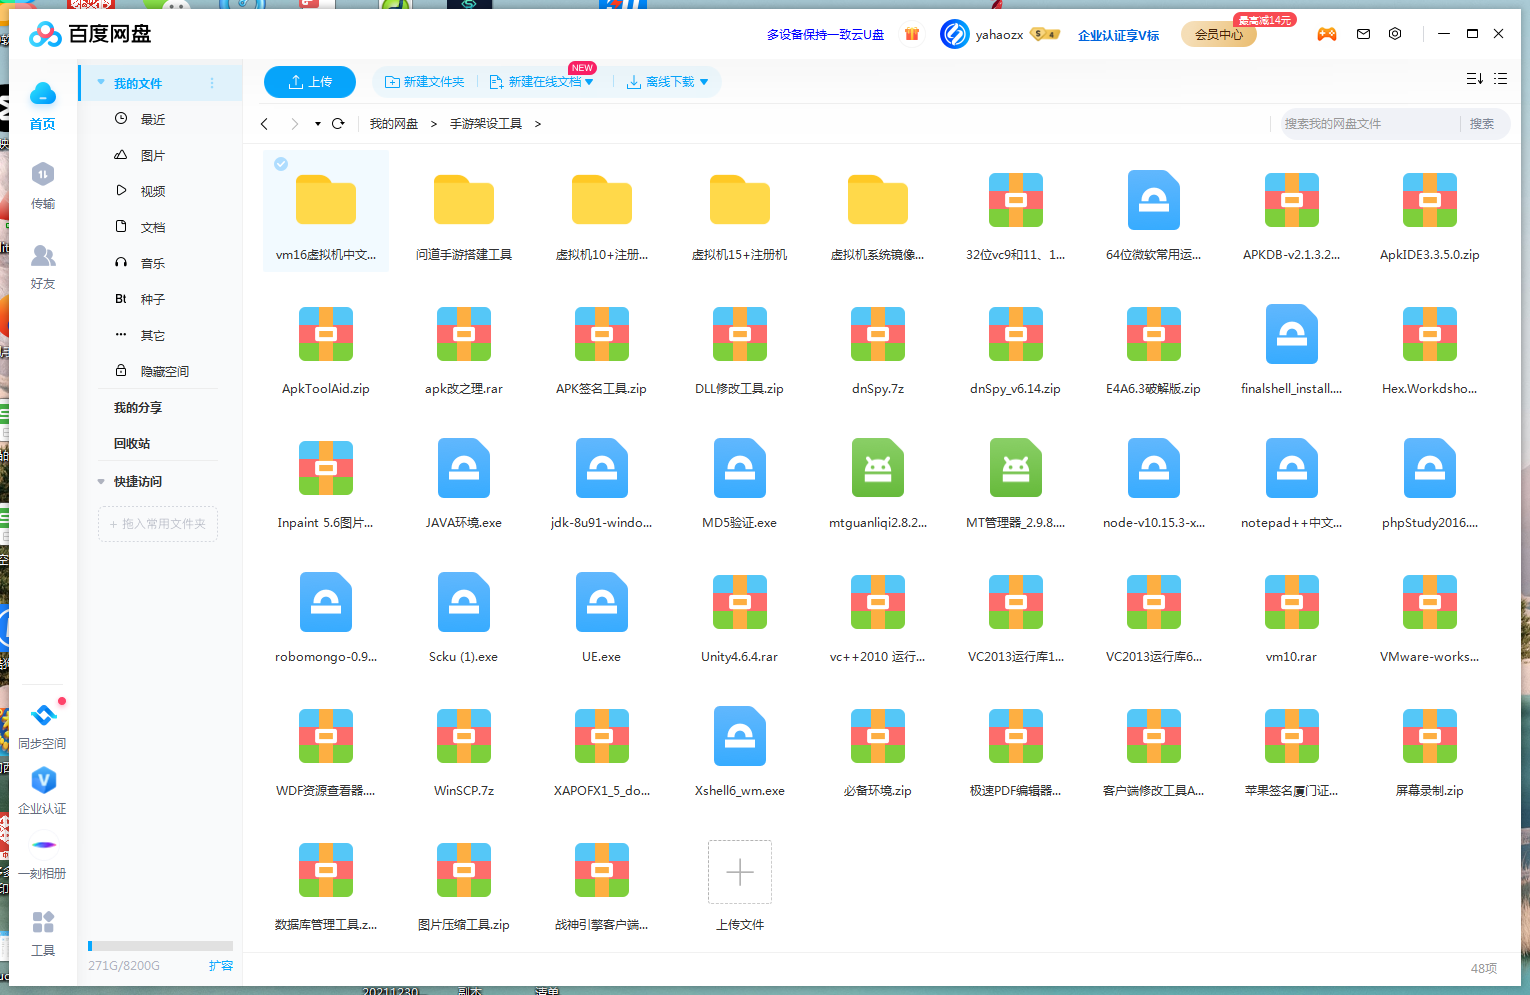1530x995 pixels.
Task: Open the 新建在线文档 dropdown
Action: coord(589,82)
